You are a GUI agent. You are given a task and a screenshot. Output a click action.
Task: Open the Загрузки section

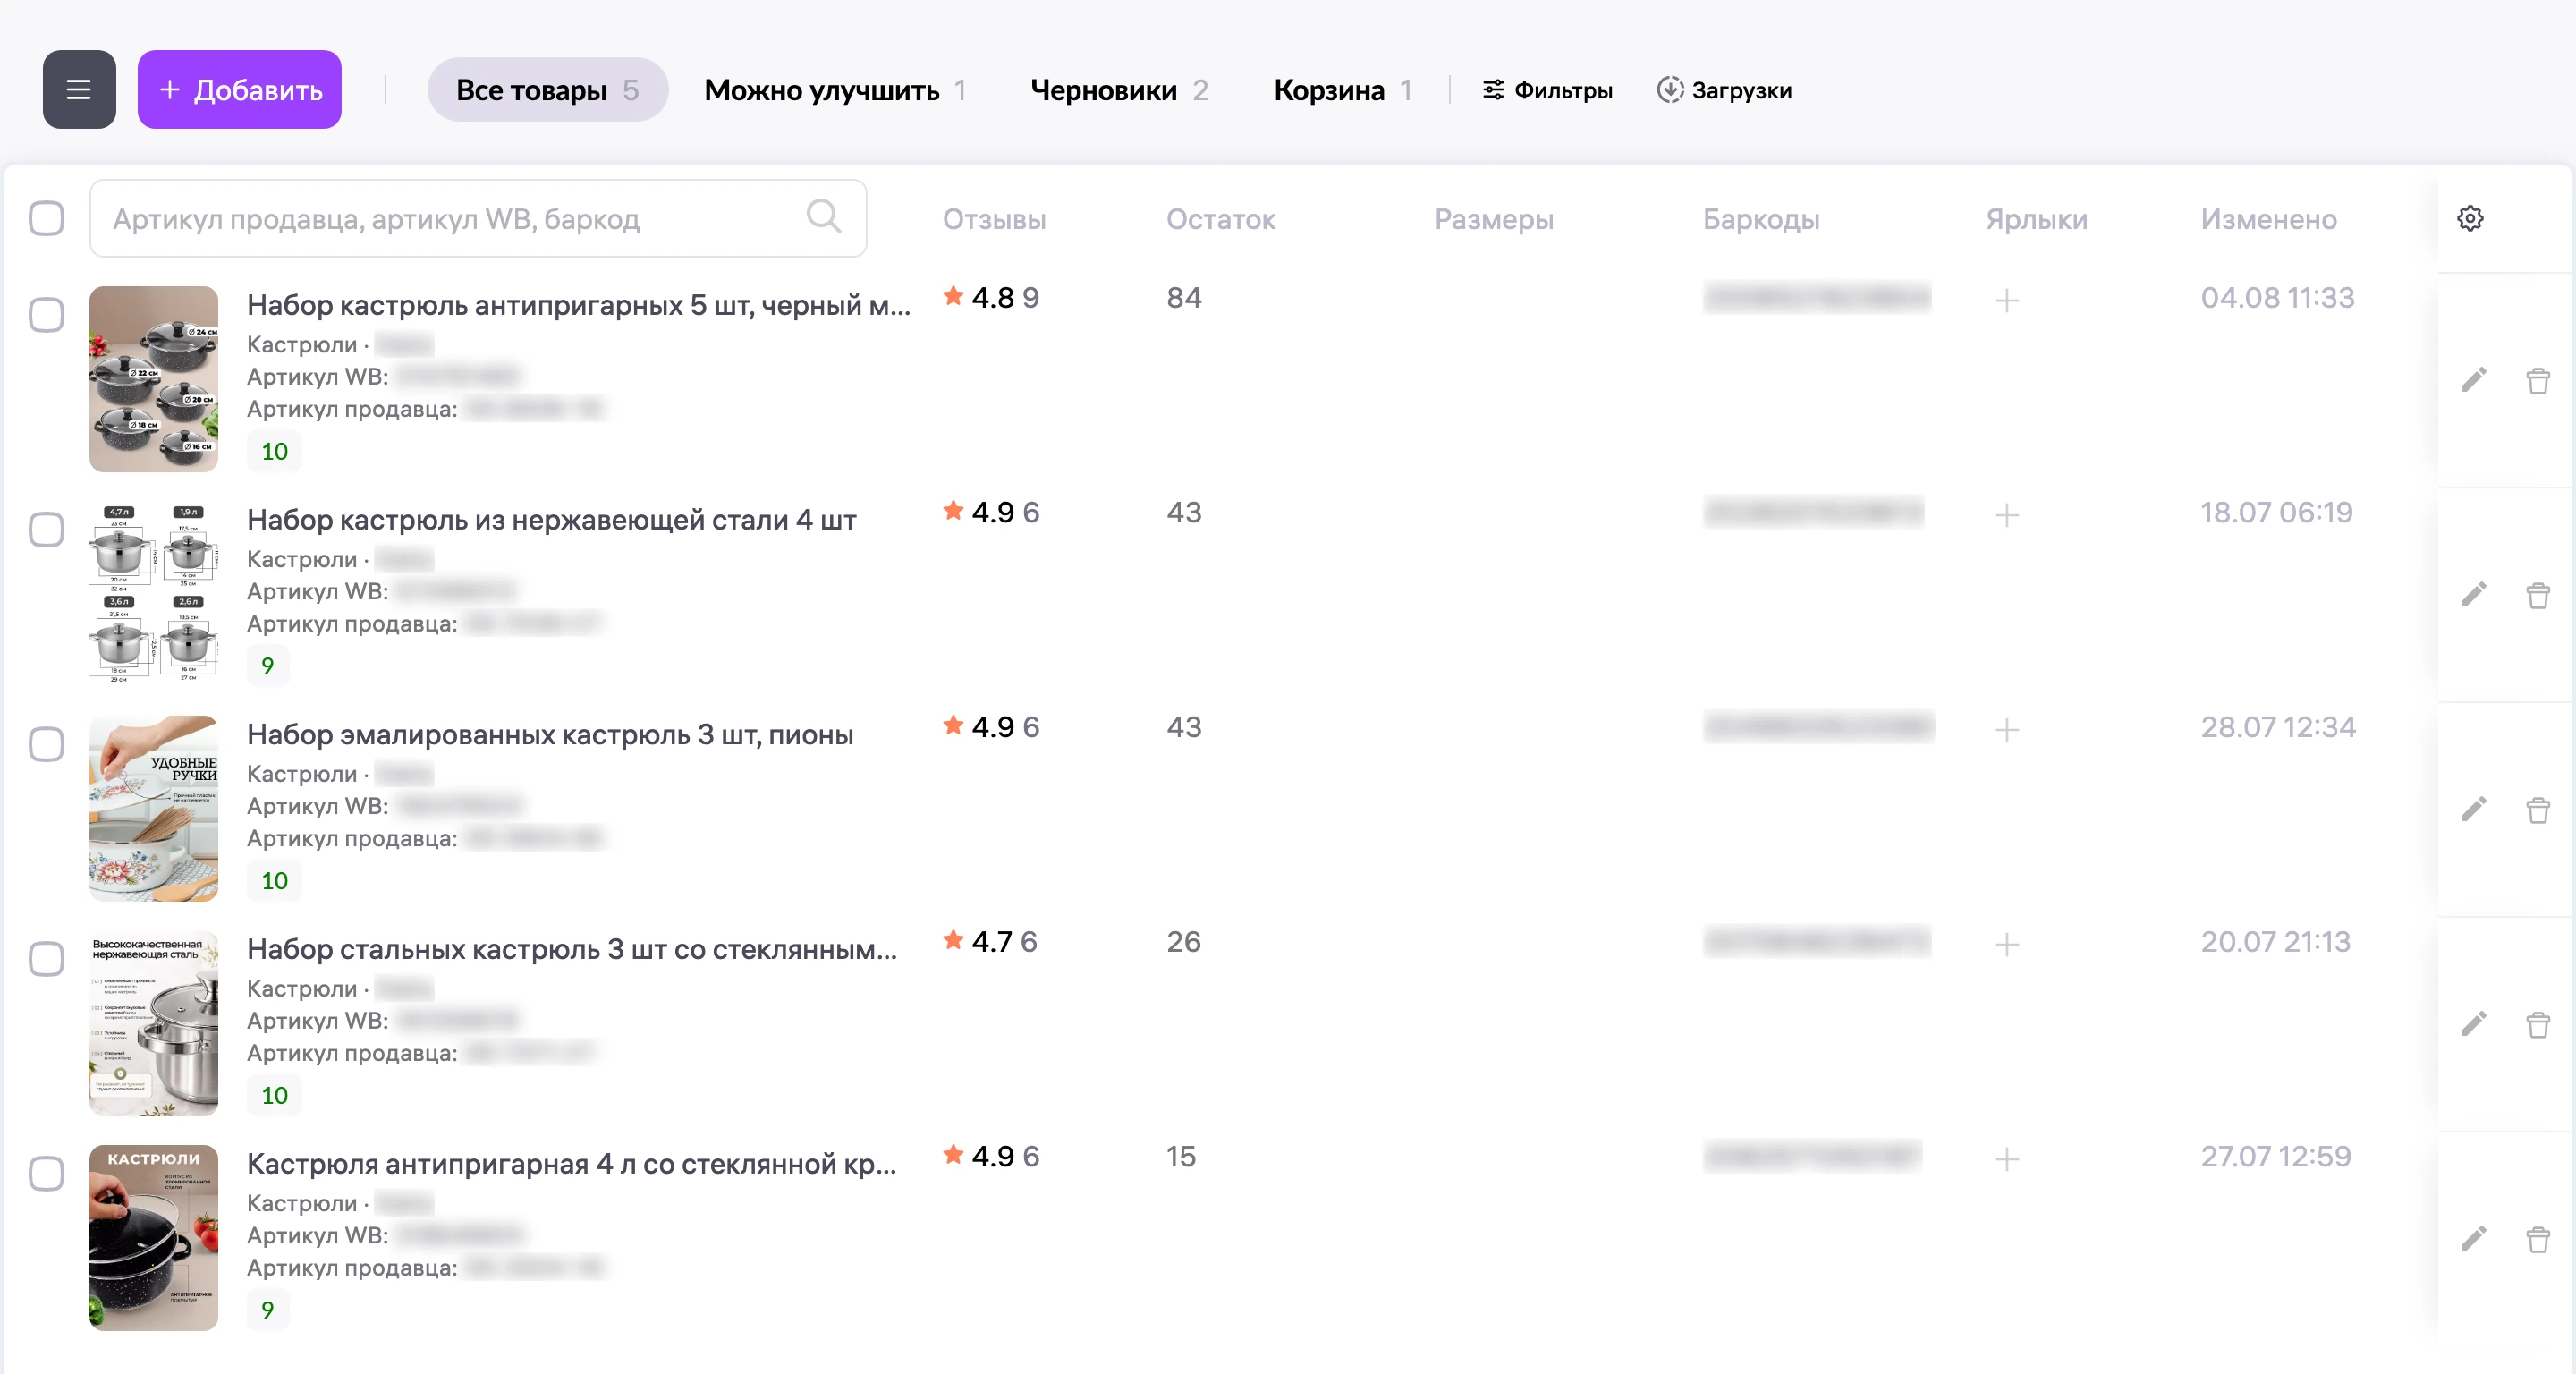point(1724,90)
